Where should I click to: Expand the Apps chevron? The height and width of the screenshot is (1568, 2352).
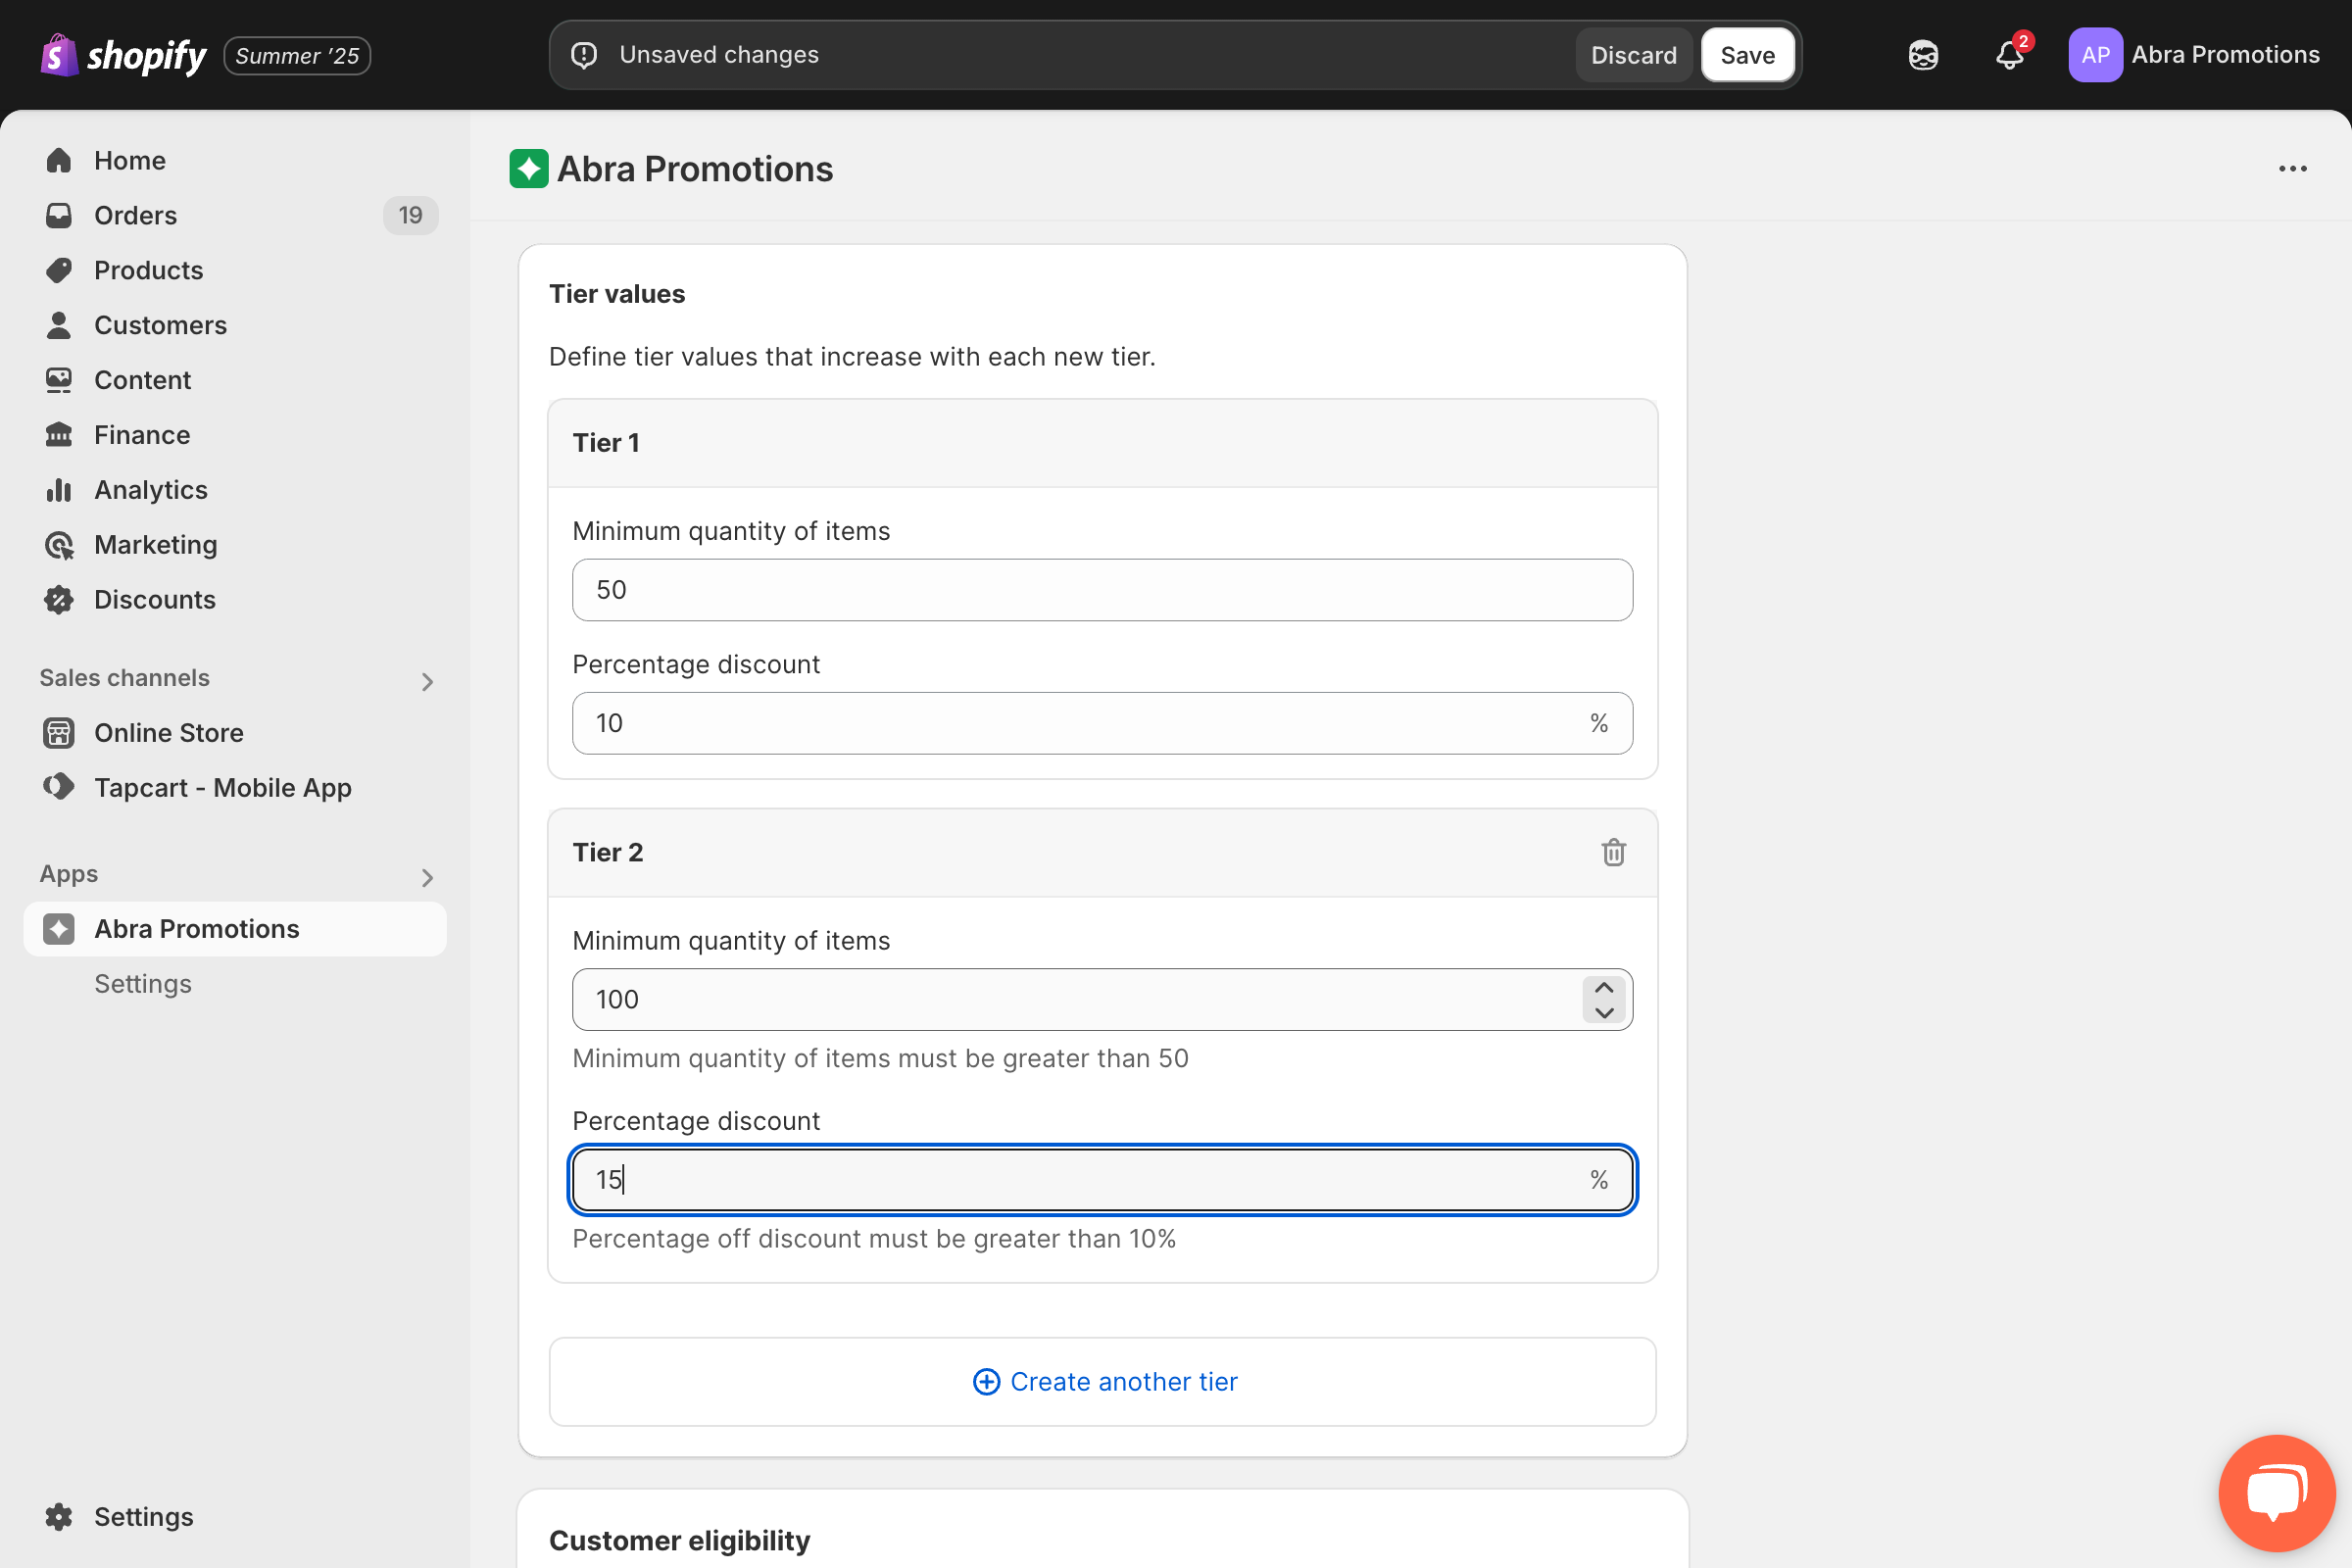click(x=427, y=878)
